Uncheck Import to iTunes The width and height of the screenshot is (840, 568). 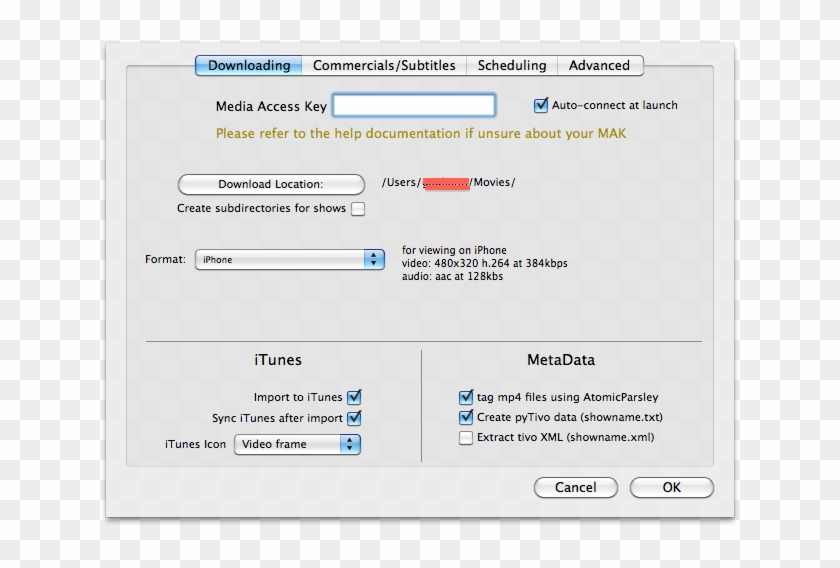[x=354, y=397]
